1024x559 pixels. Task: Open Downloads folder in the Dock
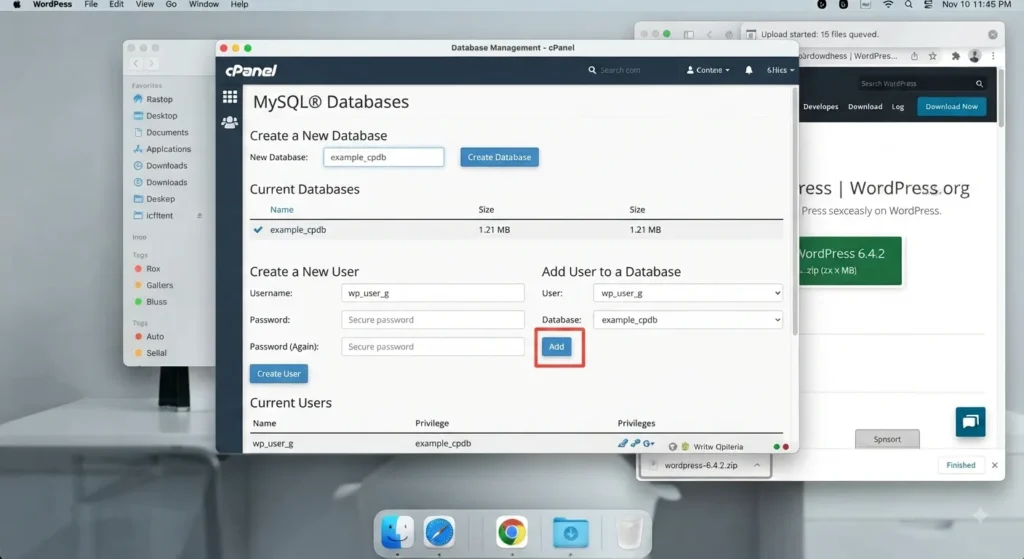click(570, 533)
